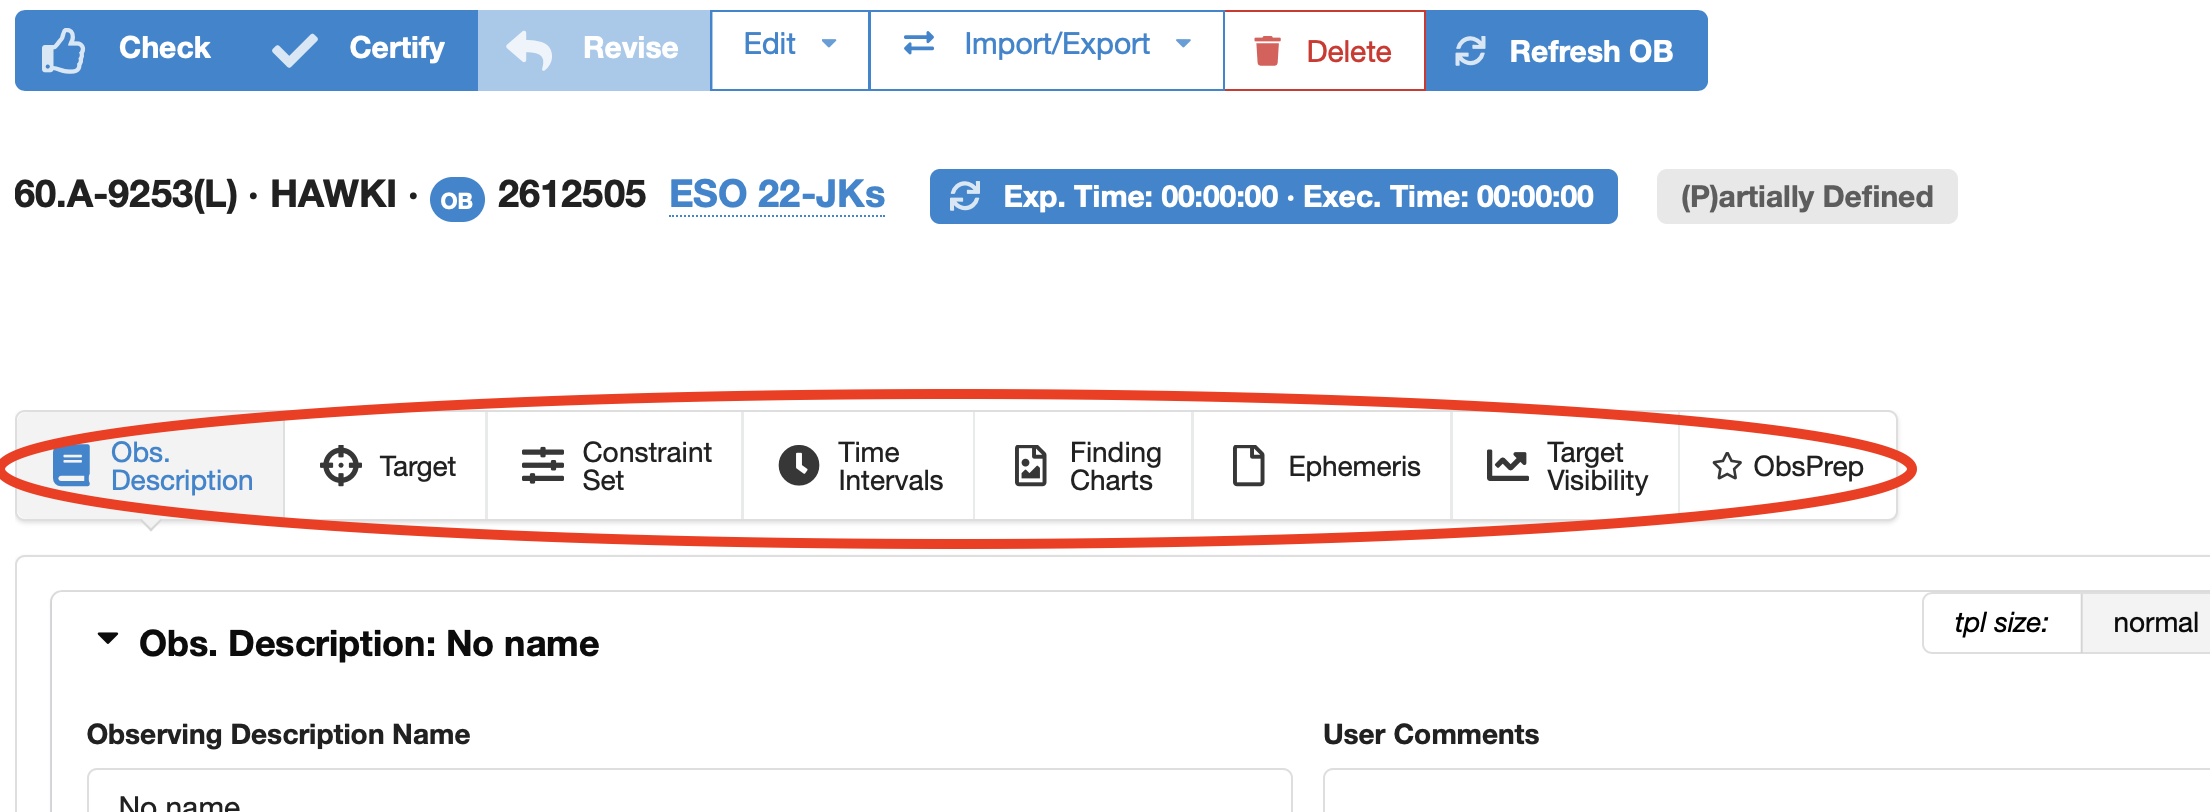Click the crosshair Target tab icon
This screenshot has width=2210, height=812.
[341, 466]
